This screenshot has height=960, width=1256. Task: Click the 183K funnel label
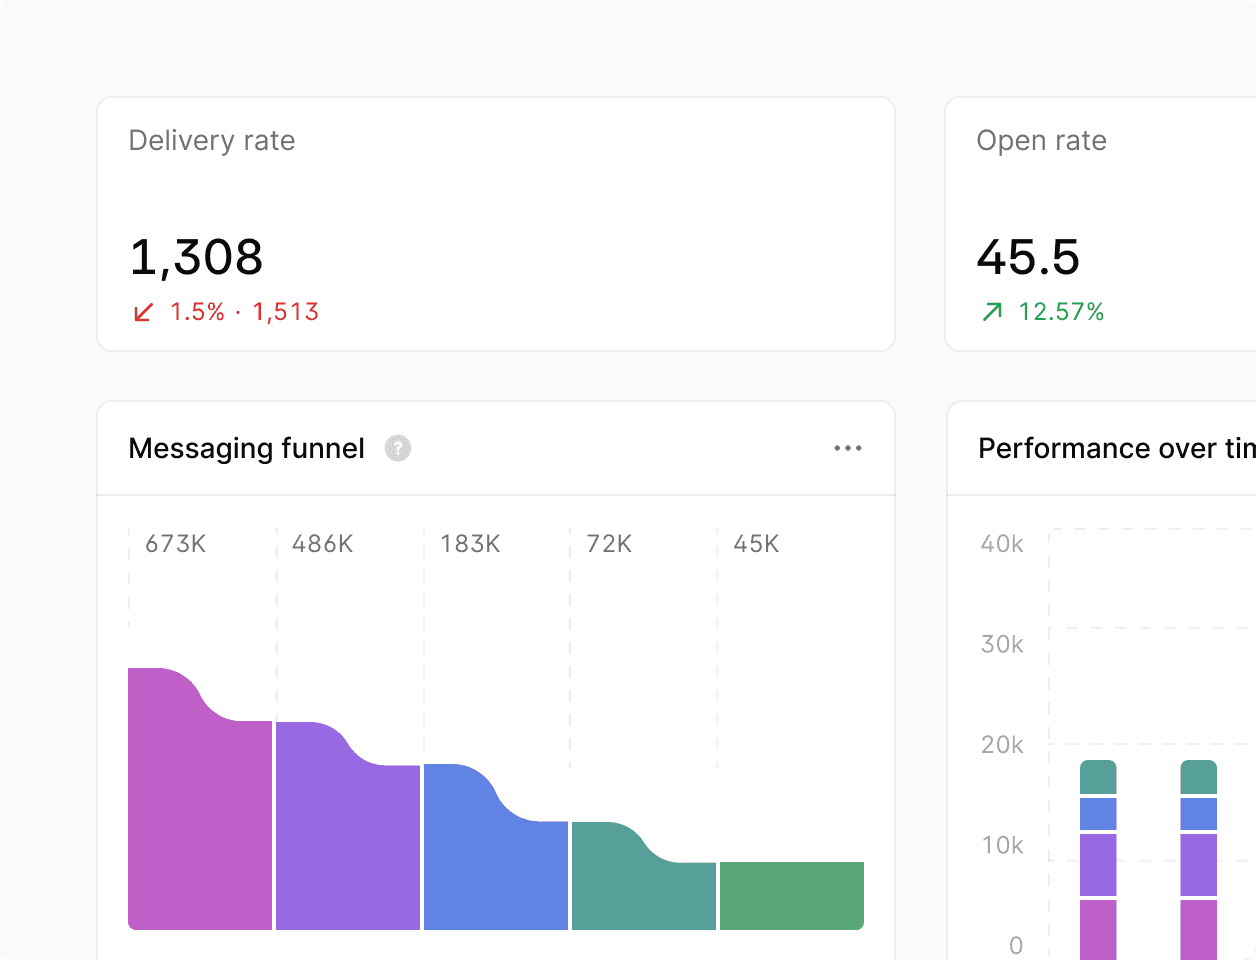point(470,544)
